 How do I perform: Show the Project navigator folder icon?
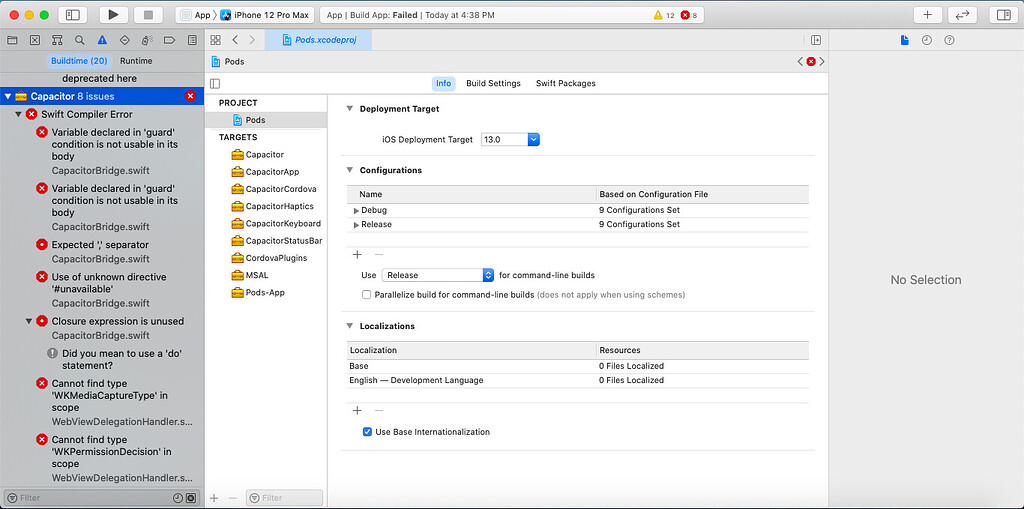(12, 40)
